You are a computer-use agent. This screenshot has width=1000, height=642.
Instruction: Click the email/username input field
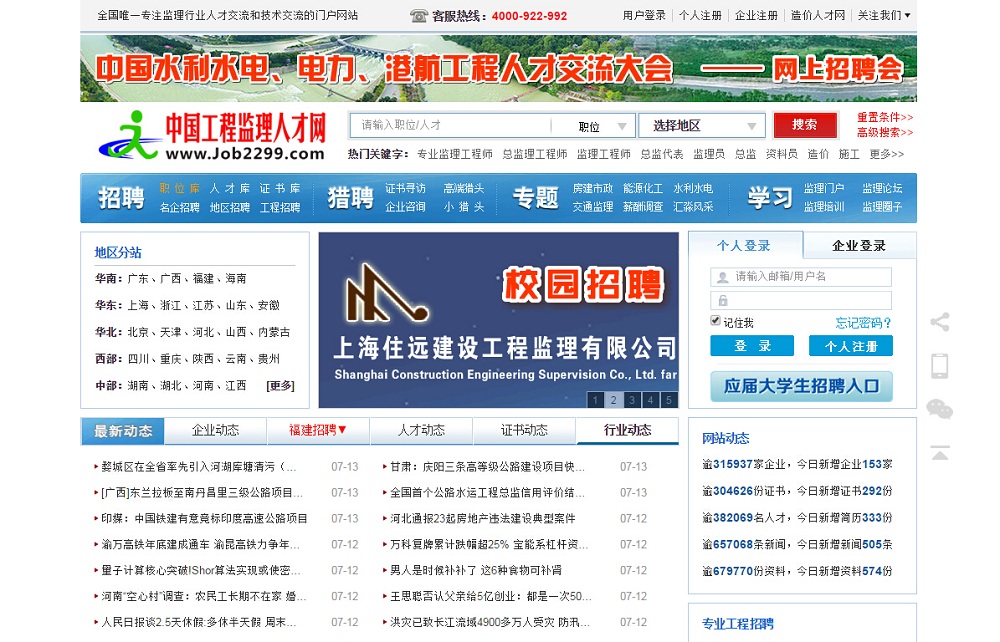(801, 277)
